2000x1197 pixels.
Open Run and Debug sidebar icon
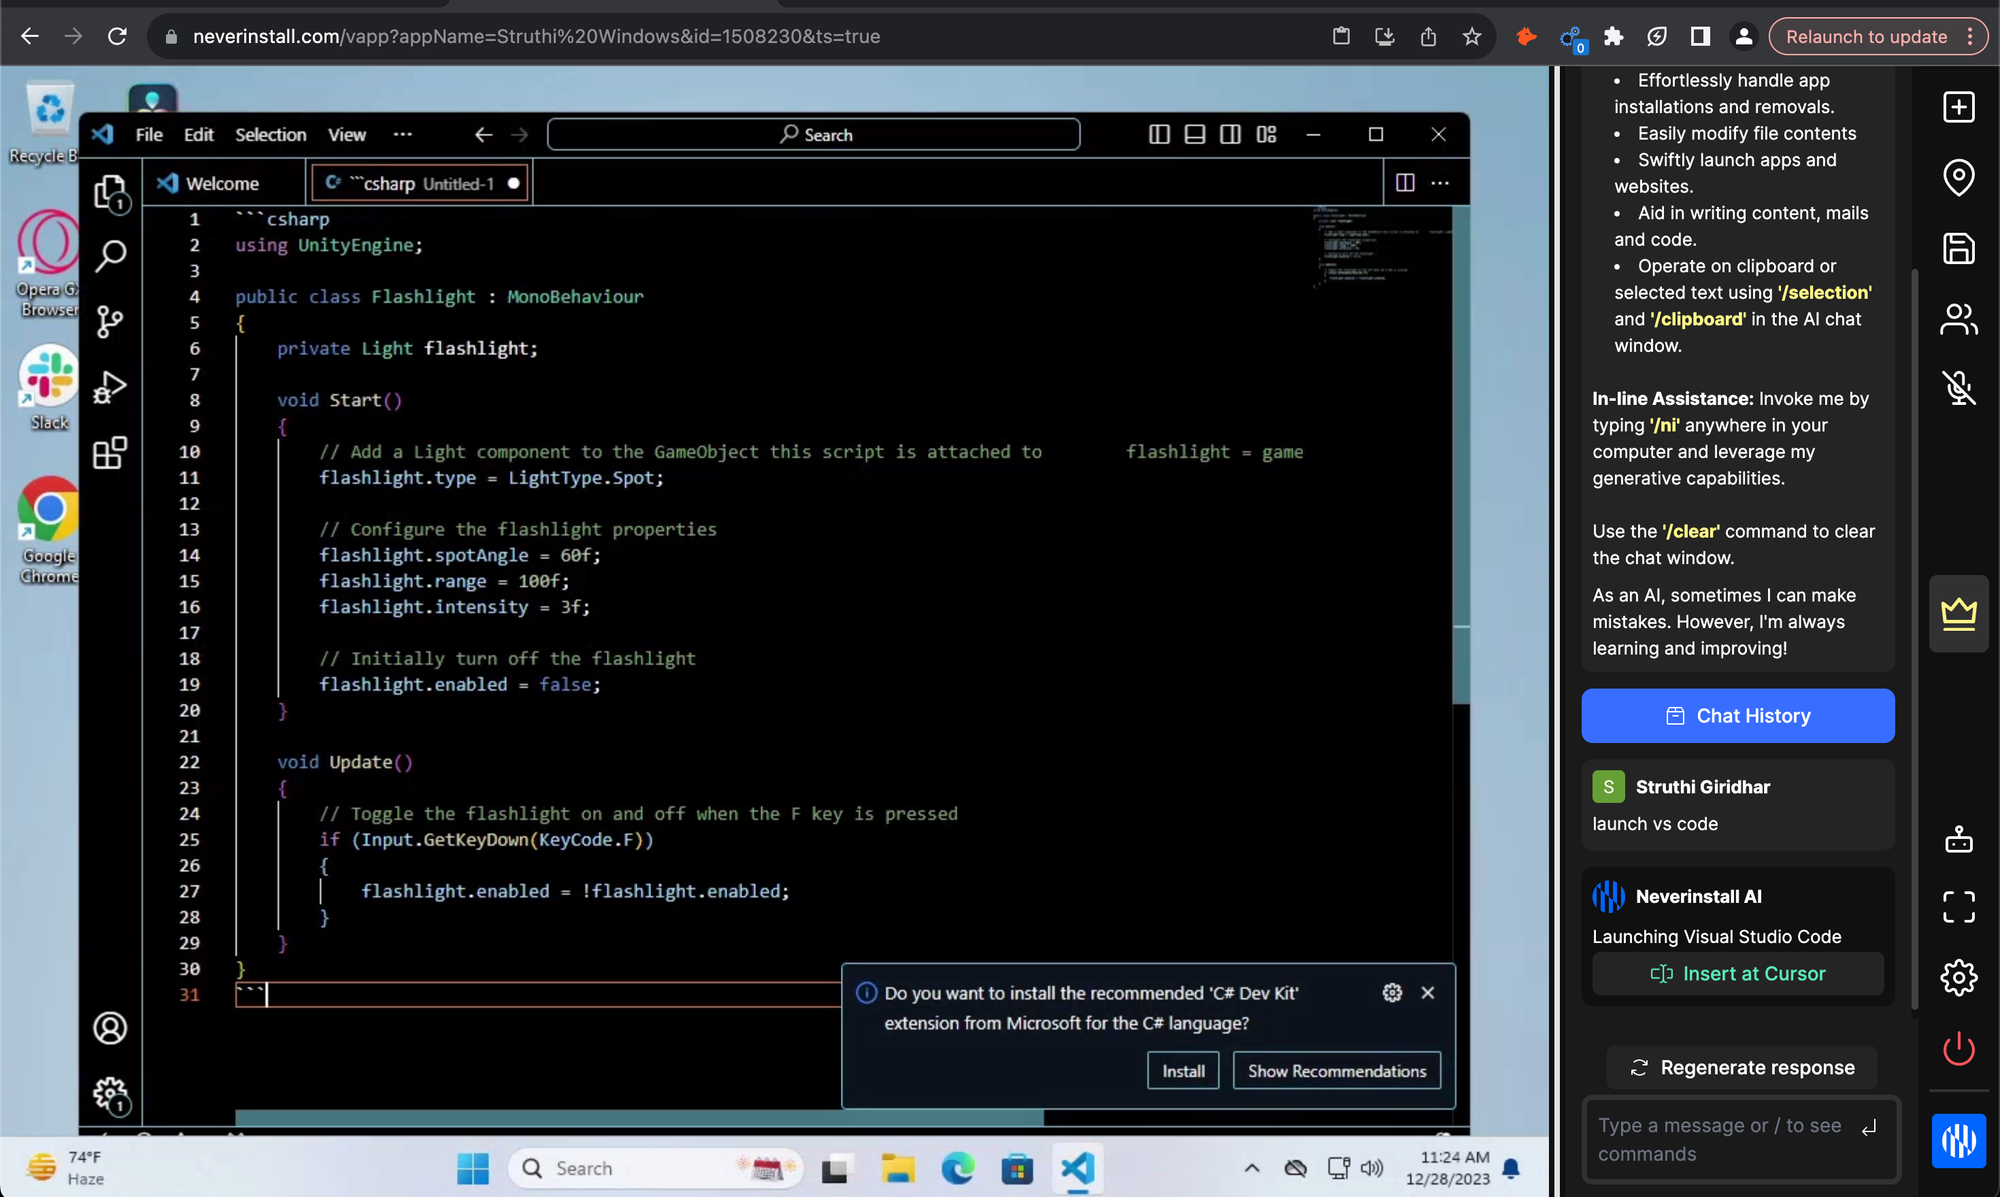point(110,387)
